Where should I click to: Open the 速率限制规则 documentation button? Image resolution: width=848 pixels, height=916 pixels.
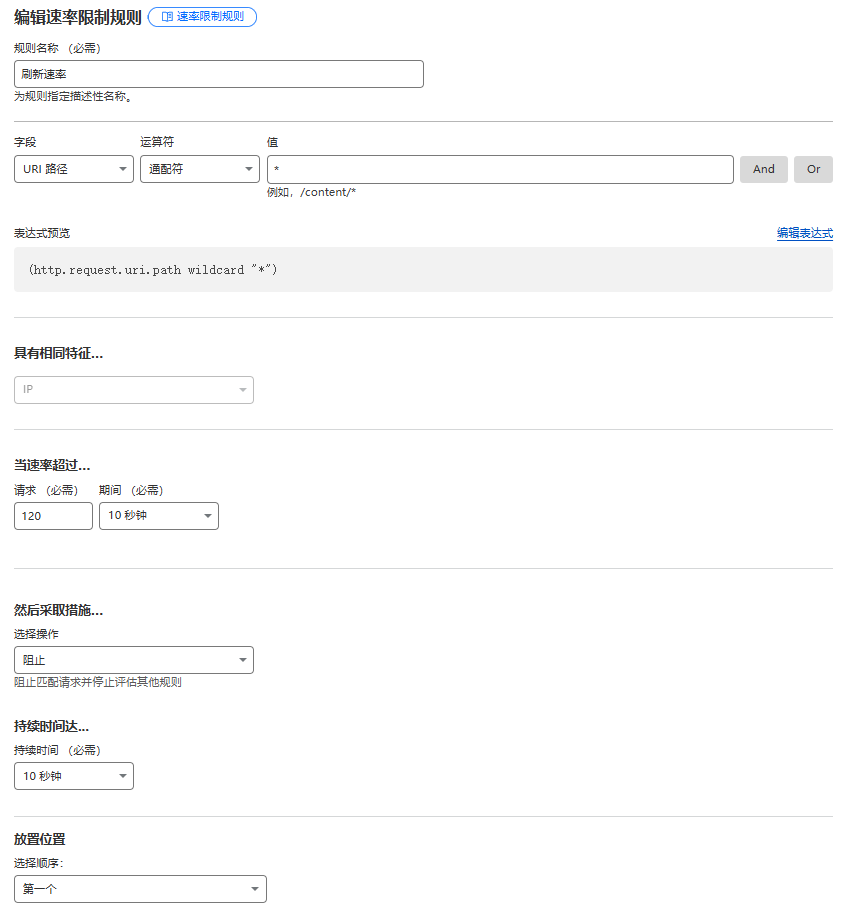(202, 17)
